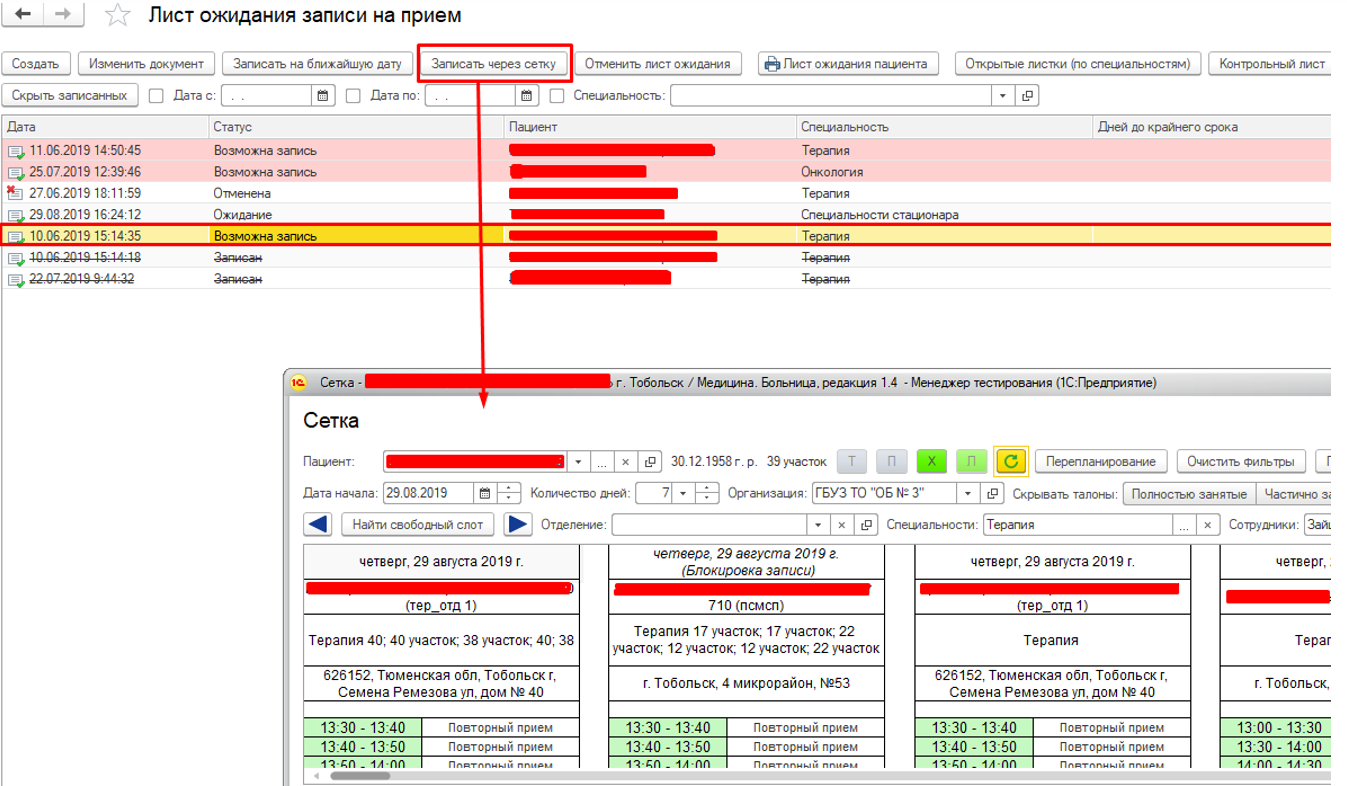
Task: Click the Найти свободный слот button
Action: point(418,524)
